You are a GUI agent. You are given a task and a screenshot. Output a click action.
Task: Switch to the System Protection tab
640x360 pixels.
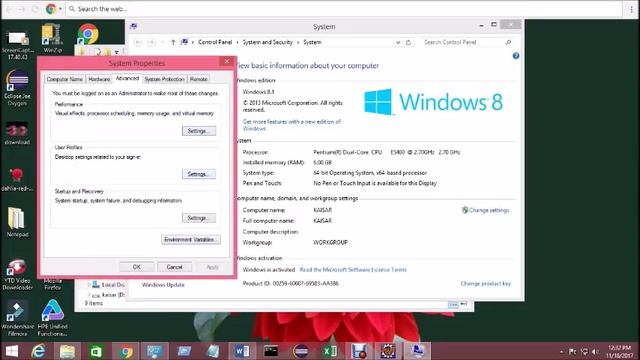tap(165, 79)
